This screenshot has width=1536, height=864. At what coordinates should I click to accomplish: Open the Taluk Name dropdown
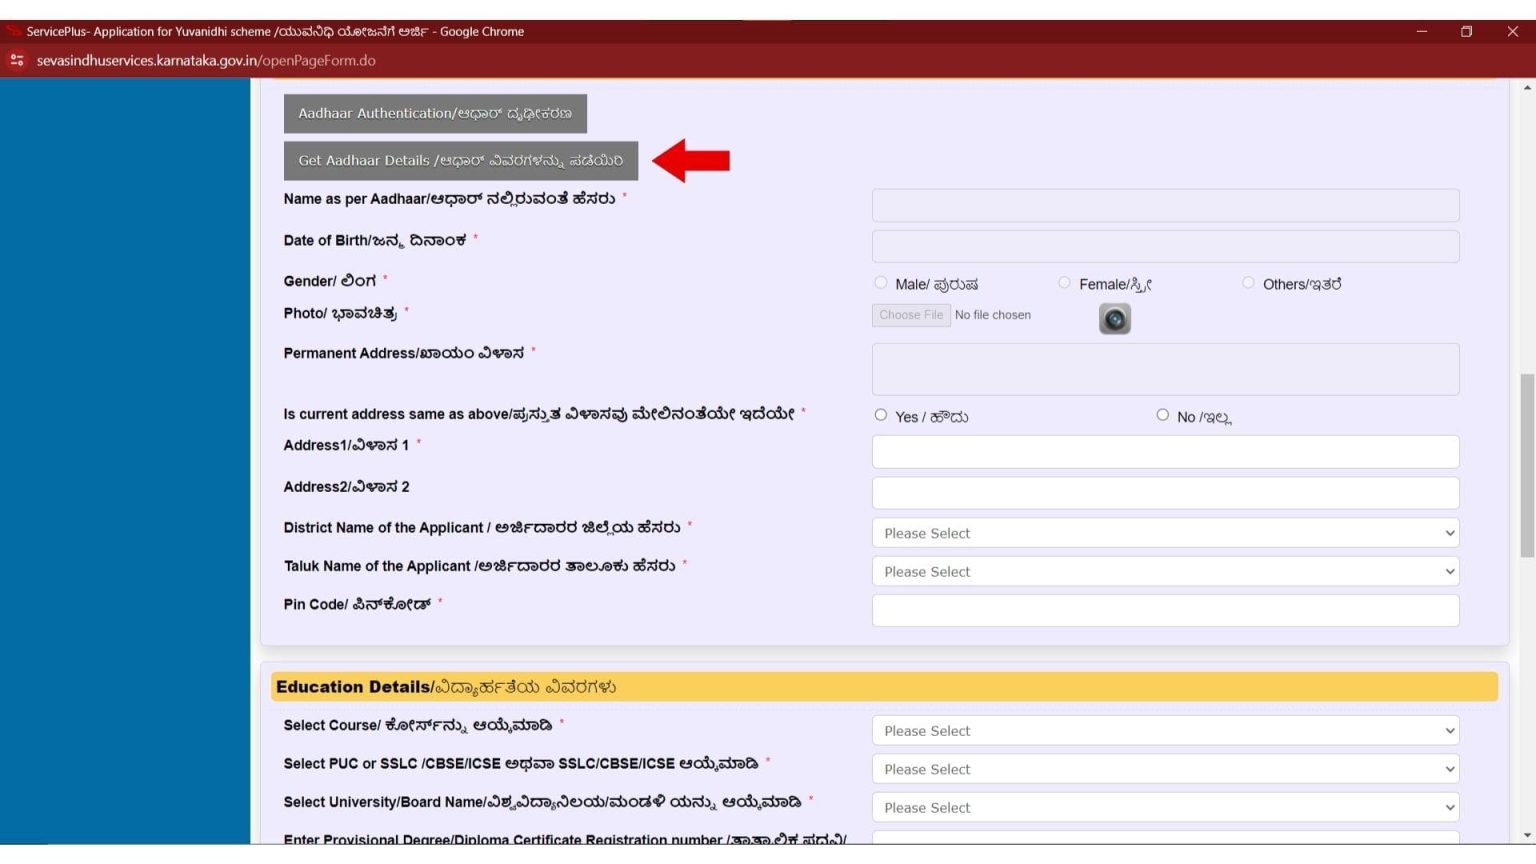(1165, 572)
